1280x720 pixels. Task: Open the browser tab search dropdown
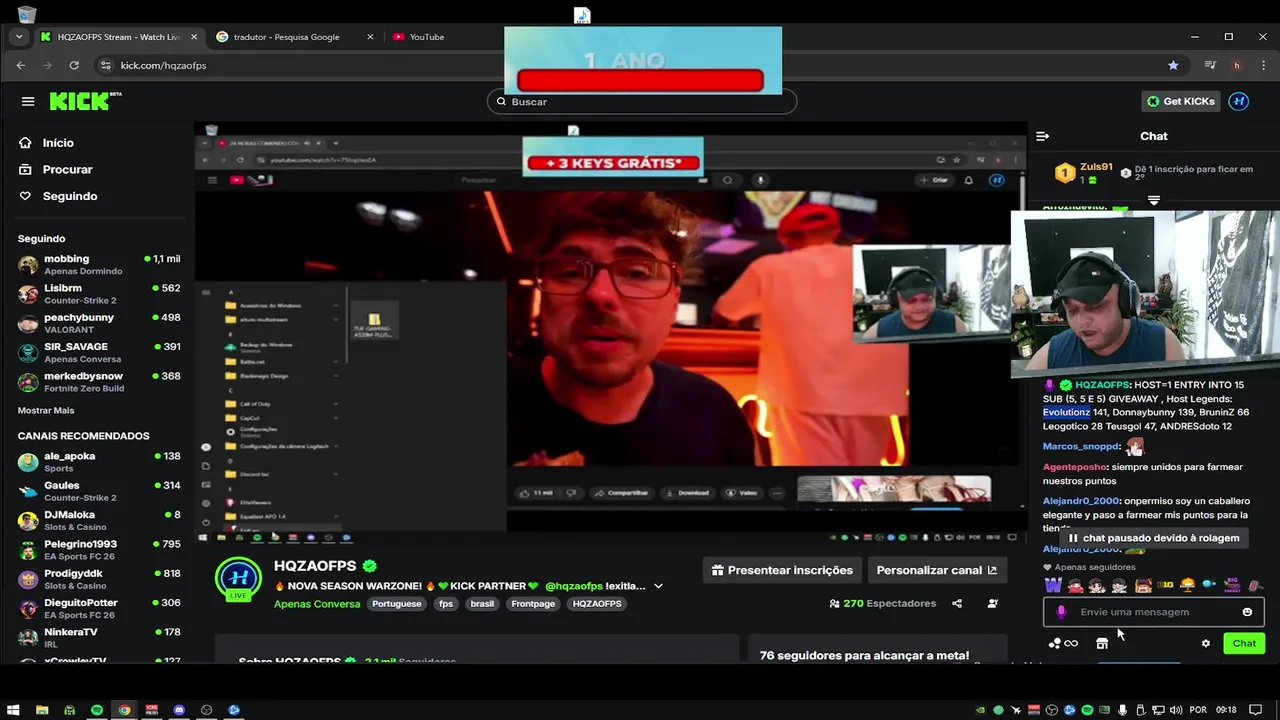[x=19, y=37]
